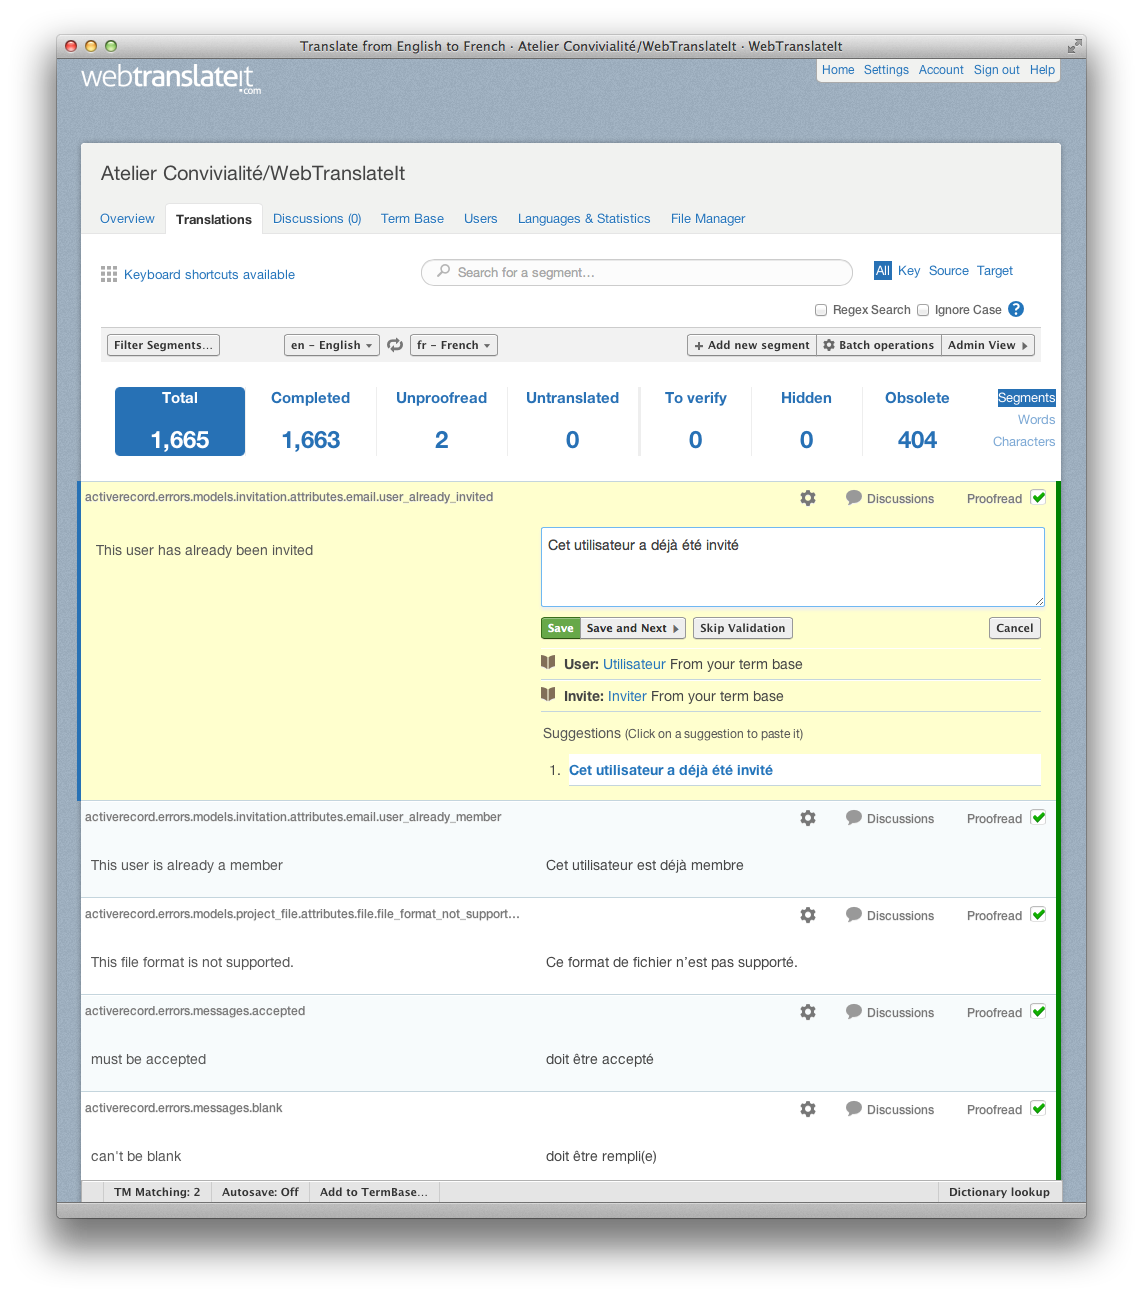The image size is (1143, 1297).
Task: Open Keyboard shortcuts available link
Action: click(209, 275)
